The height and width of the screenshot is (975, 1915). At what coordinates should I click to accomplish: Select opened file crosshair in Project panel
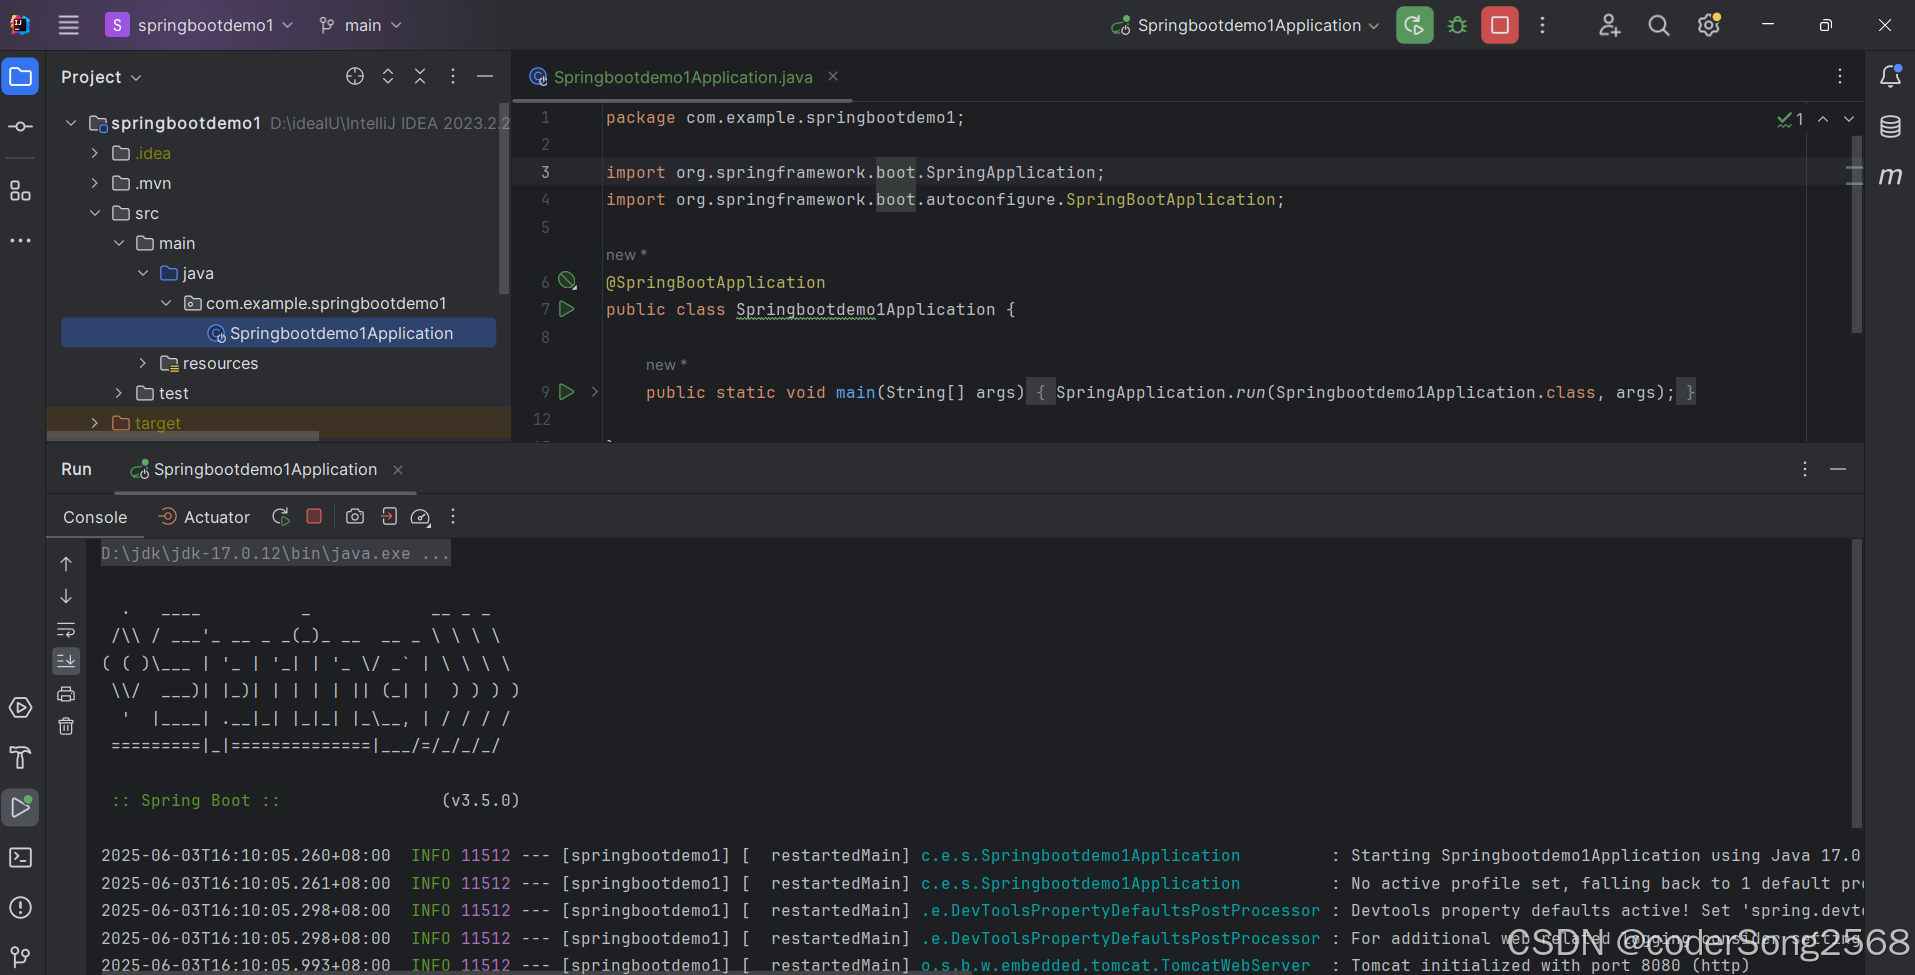355,76
